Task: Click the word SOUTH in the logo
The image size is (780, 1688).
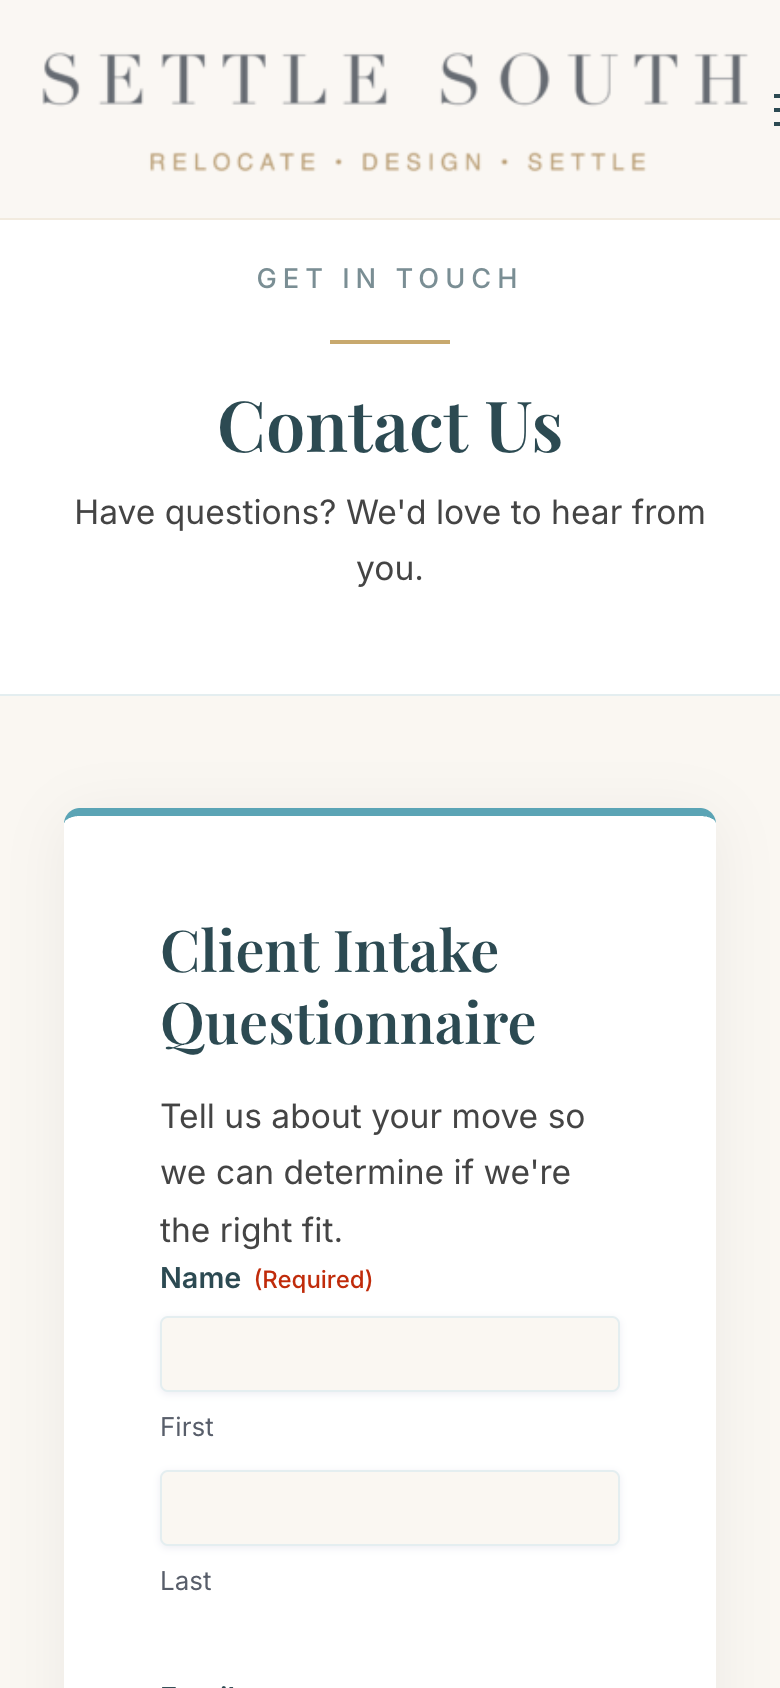Action: pos(594,80)
